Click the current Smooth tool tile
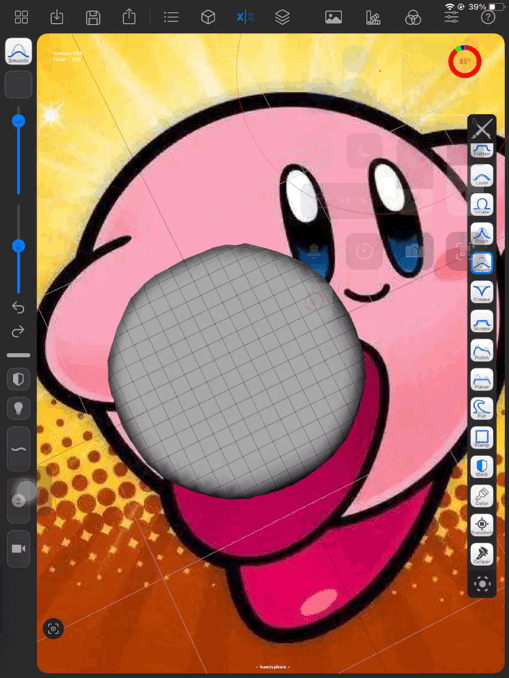This screenshot has width=509, height=678. coord(19,51)
